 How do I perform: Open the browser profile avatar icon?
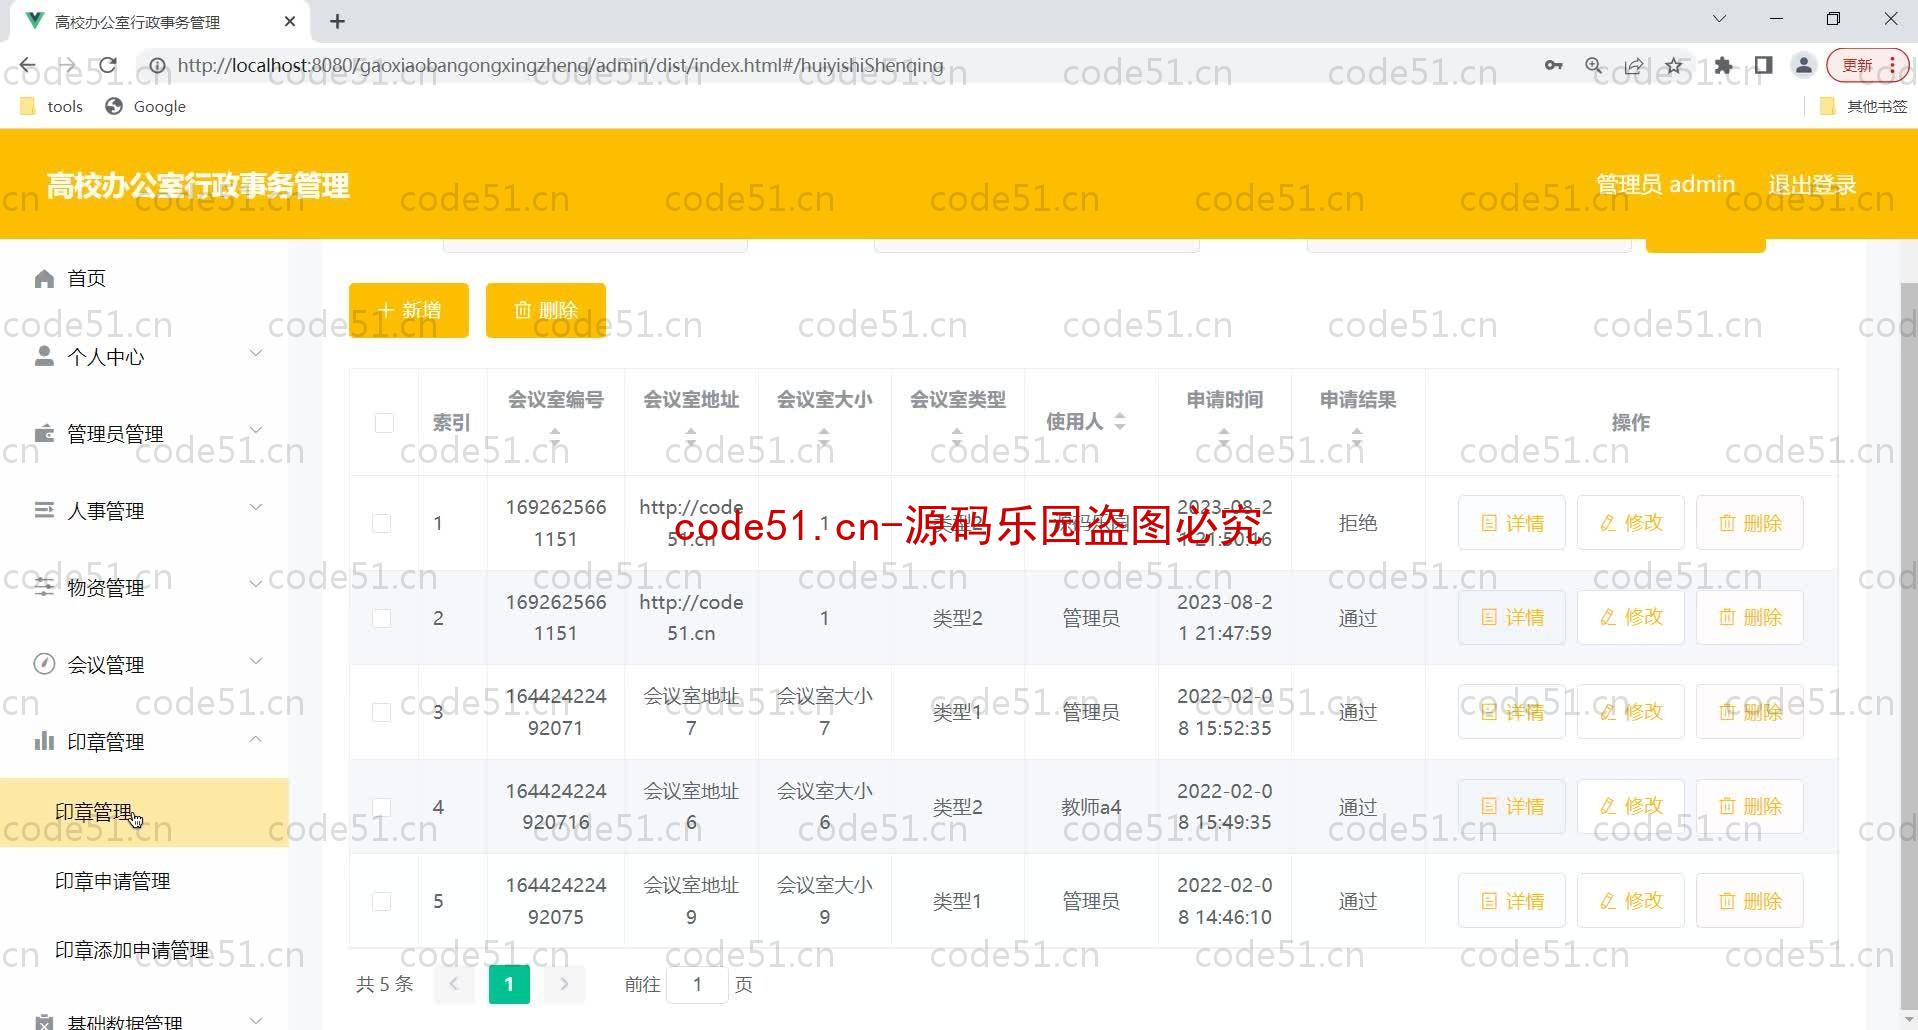pos(1804,66)
